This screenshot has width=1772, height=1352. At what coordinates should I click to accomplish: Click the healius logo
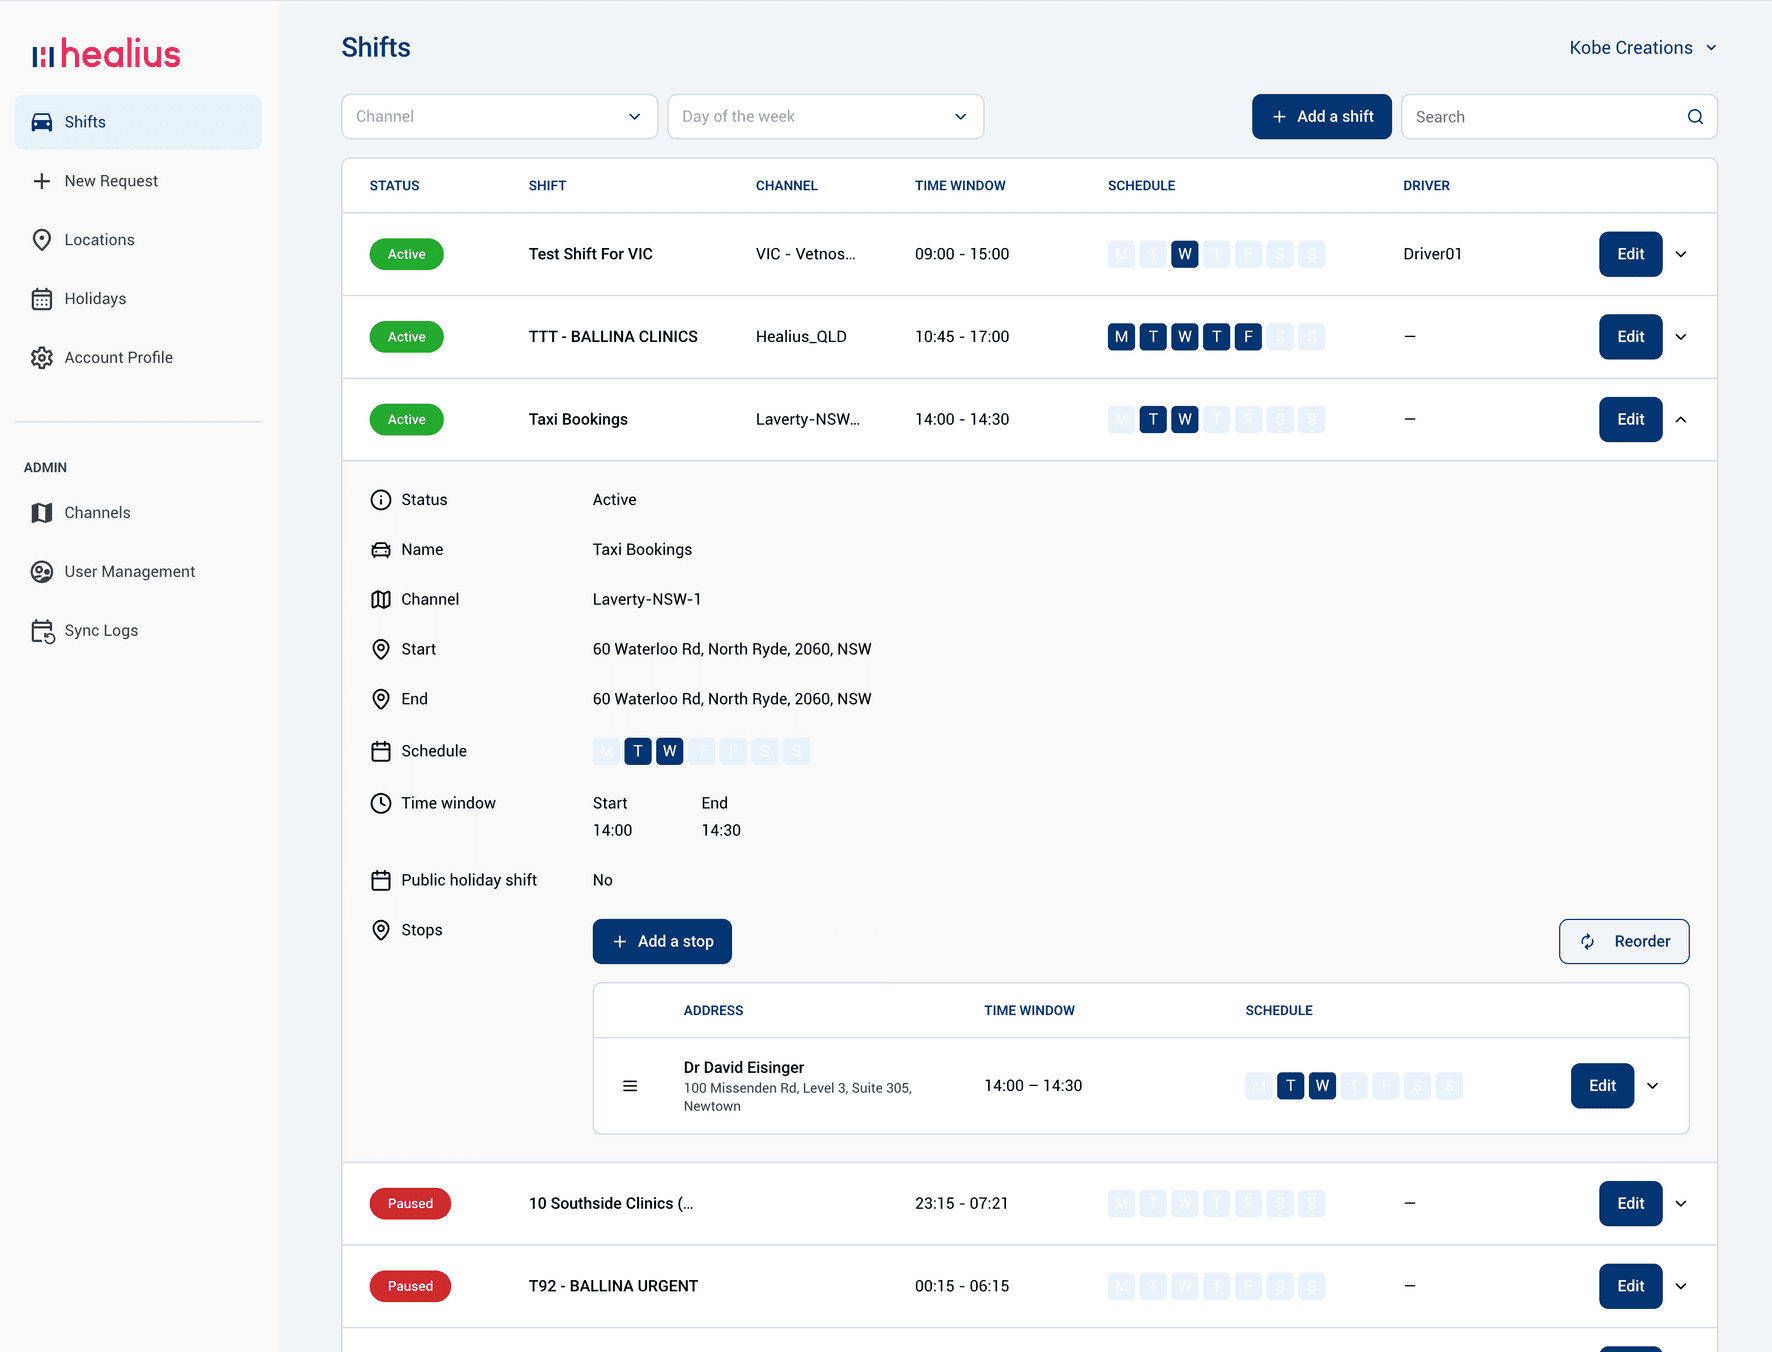point(106,54)
